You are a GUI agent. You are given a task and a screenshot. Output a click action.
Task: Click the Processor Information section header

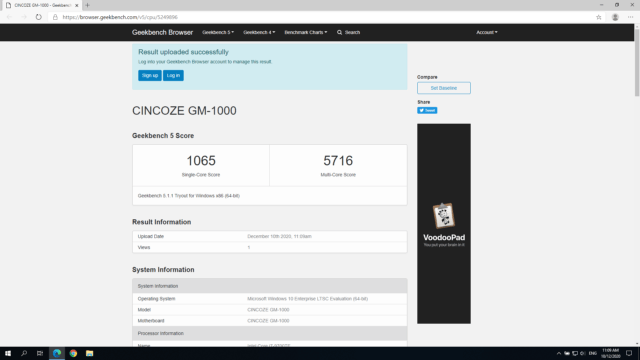tap(269, 333)
